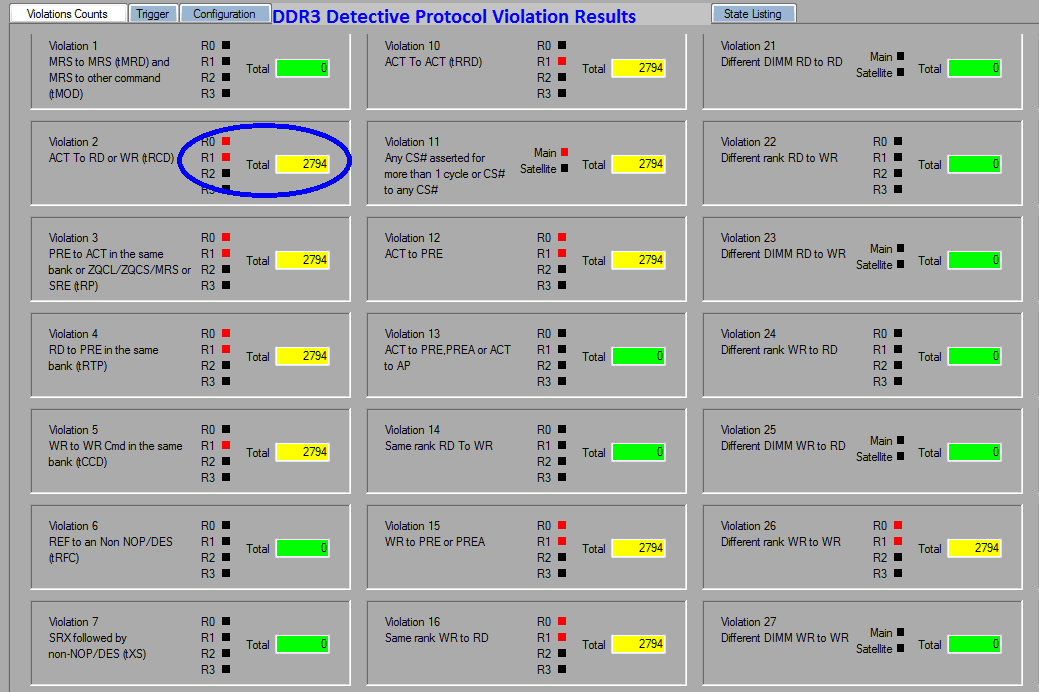Click Violation 23 Satellite indicator
This screenshot has height=692, width=1039.
[901, 264]
